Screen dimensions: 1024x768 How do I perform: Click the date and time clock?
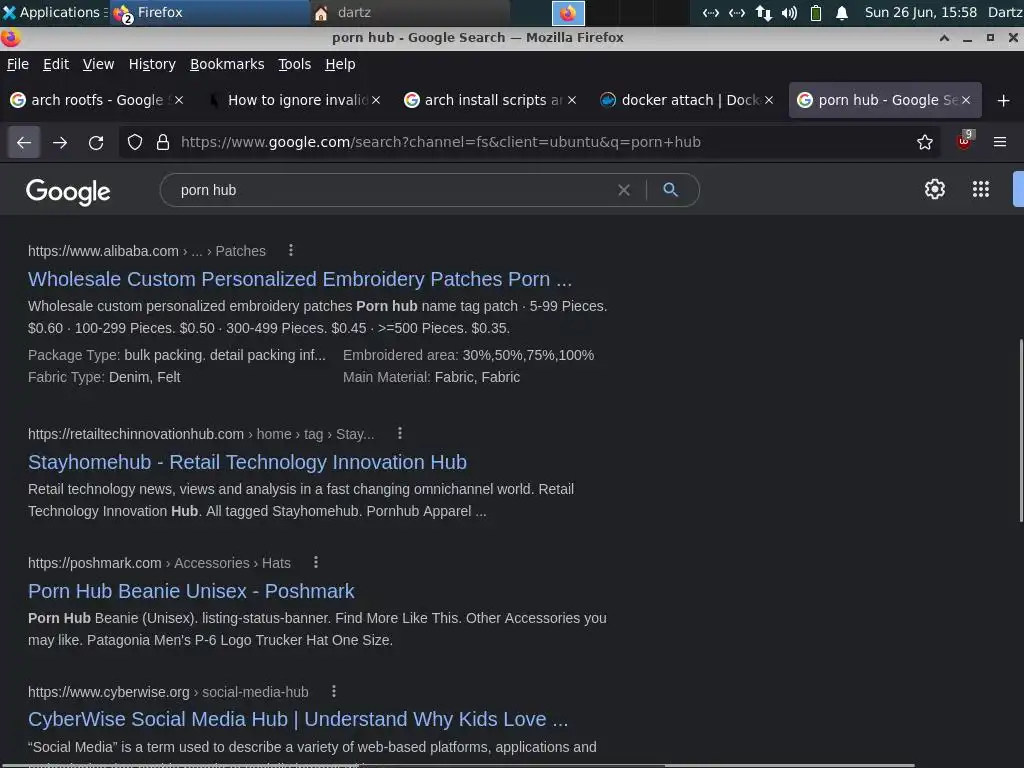pyautogui.click(x=921, y=12)
